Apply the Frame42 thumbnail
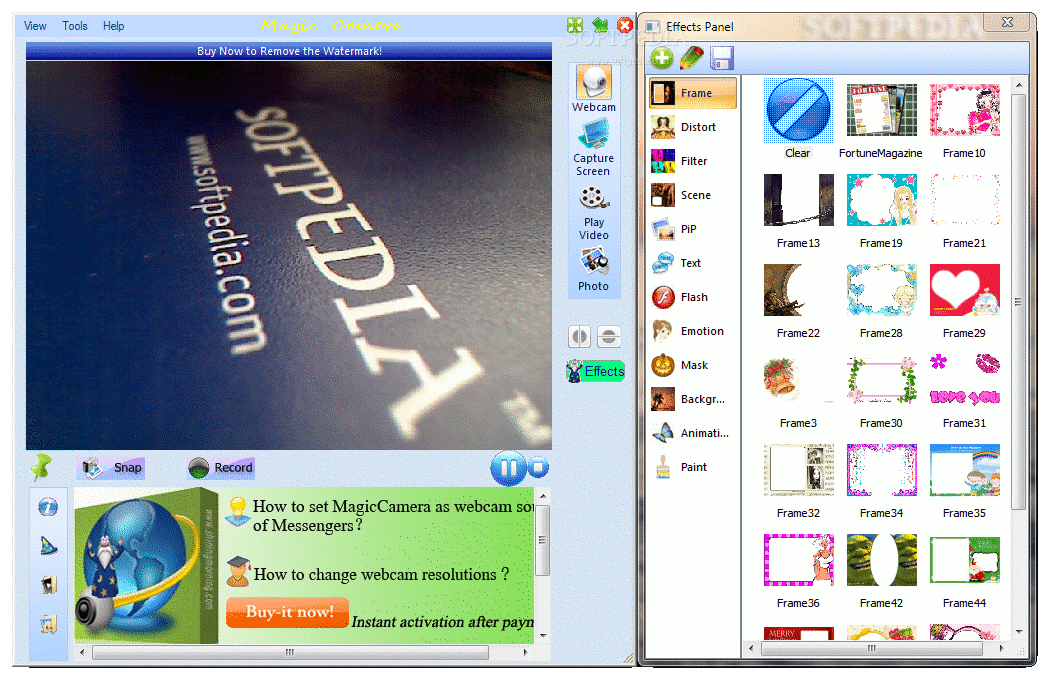This screenshot has width=1057, height=687. coord(881,570)
